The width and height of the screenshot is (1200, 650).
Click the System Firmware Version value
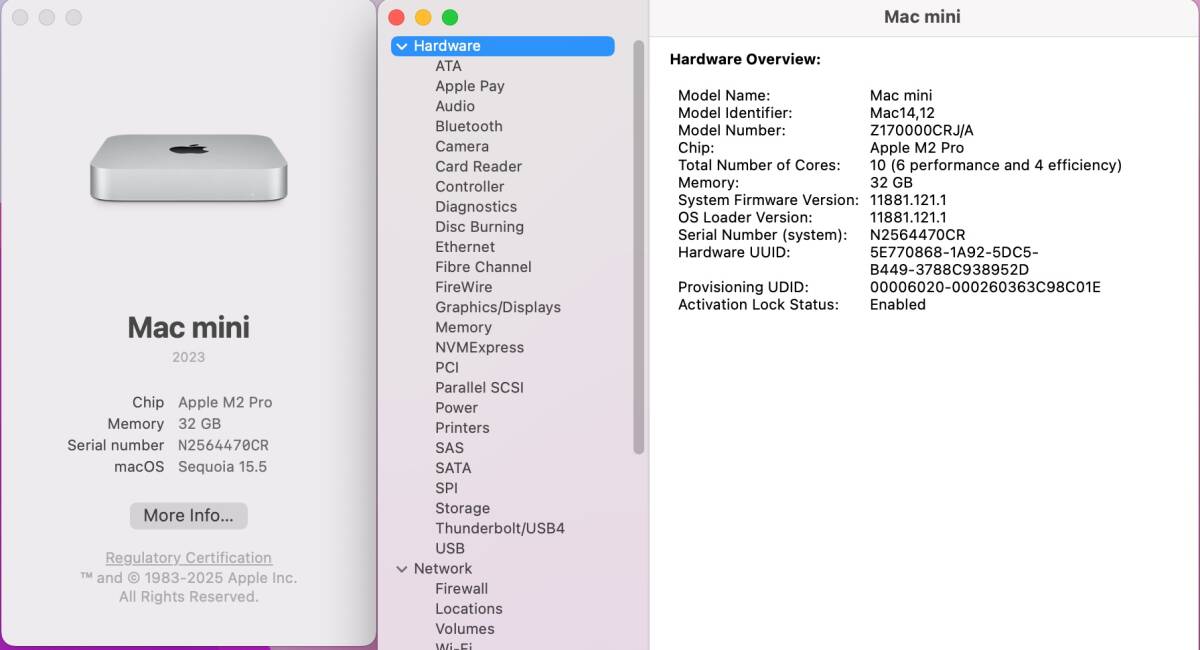908,200
